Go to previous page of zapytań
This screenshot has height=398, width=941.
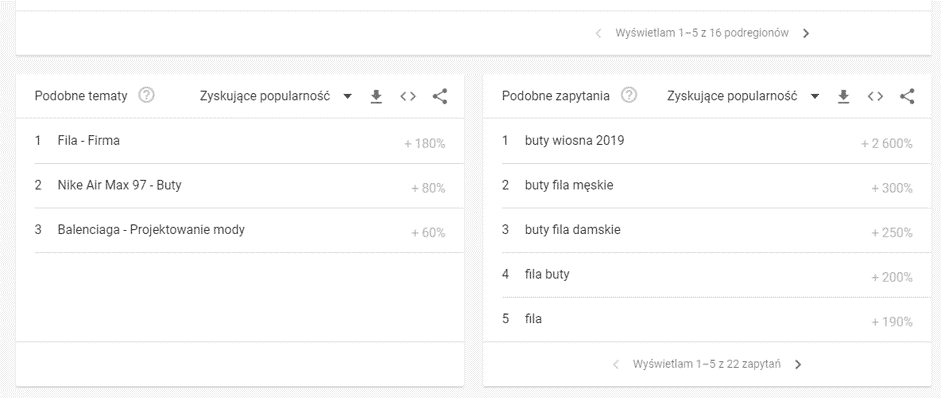pos(616,364)
